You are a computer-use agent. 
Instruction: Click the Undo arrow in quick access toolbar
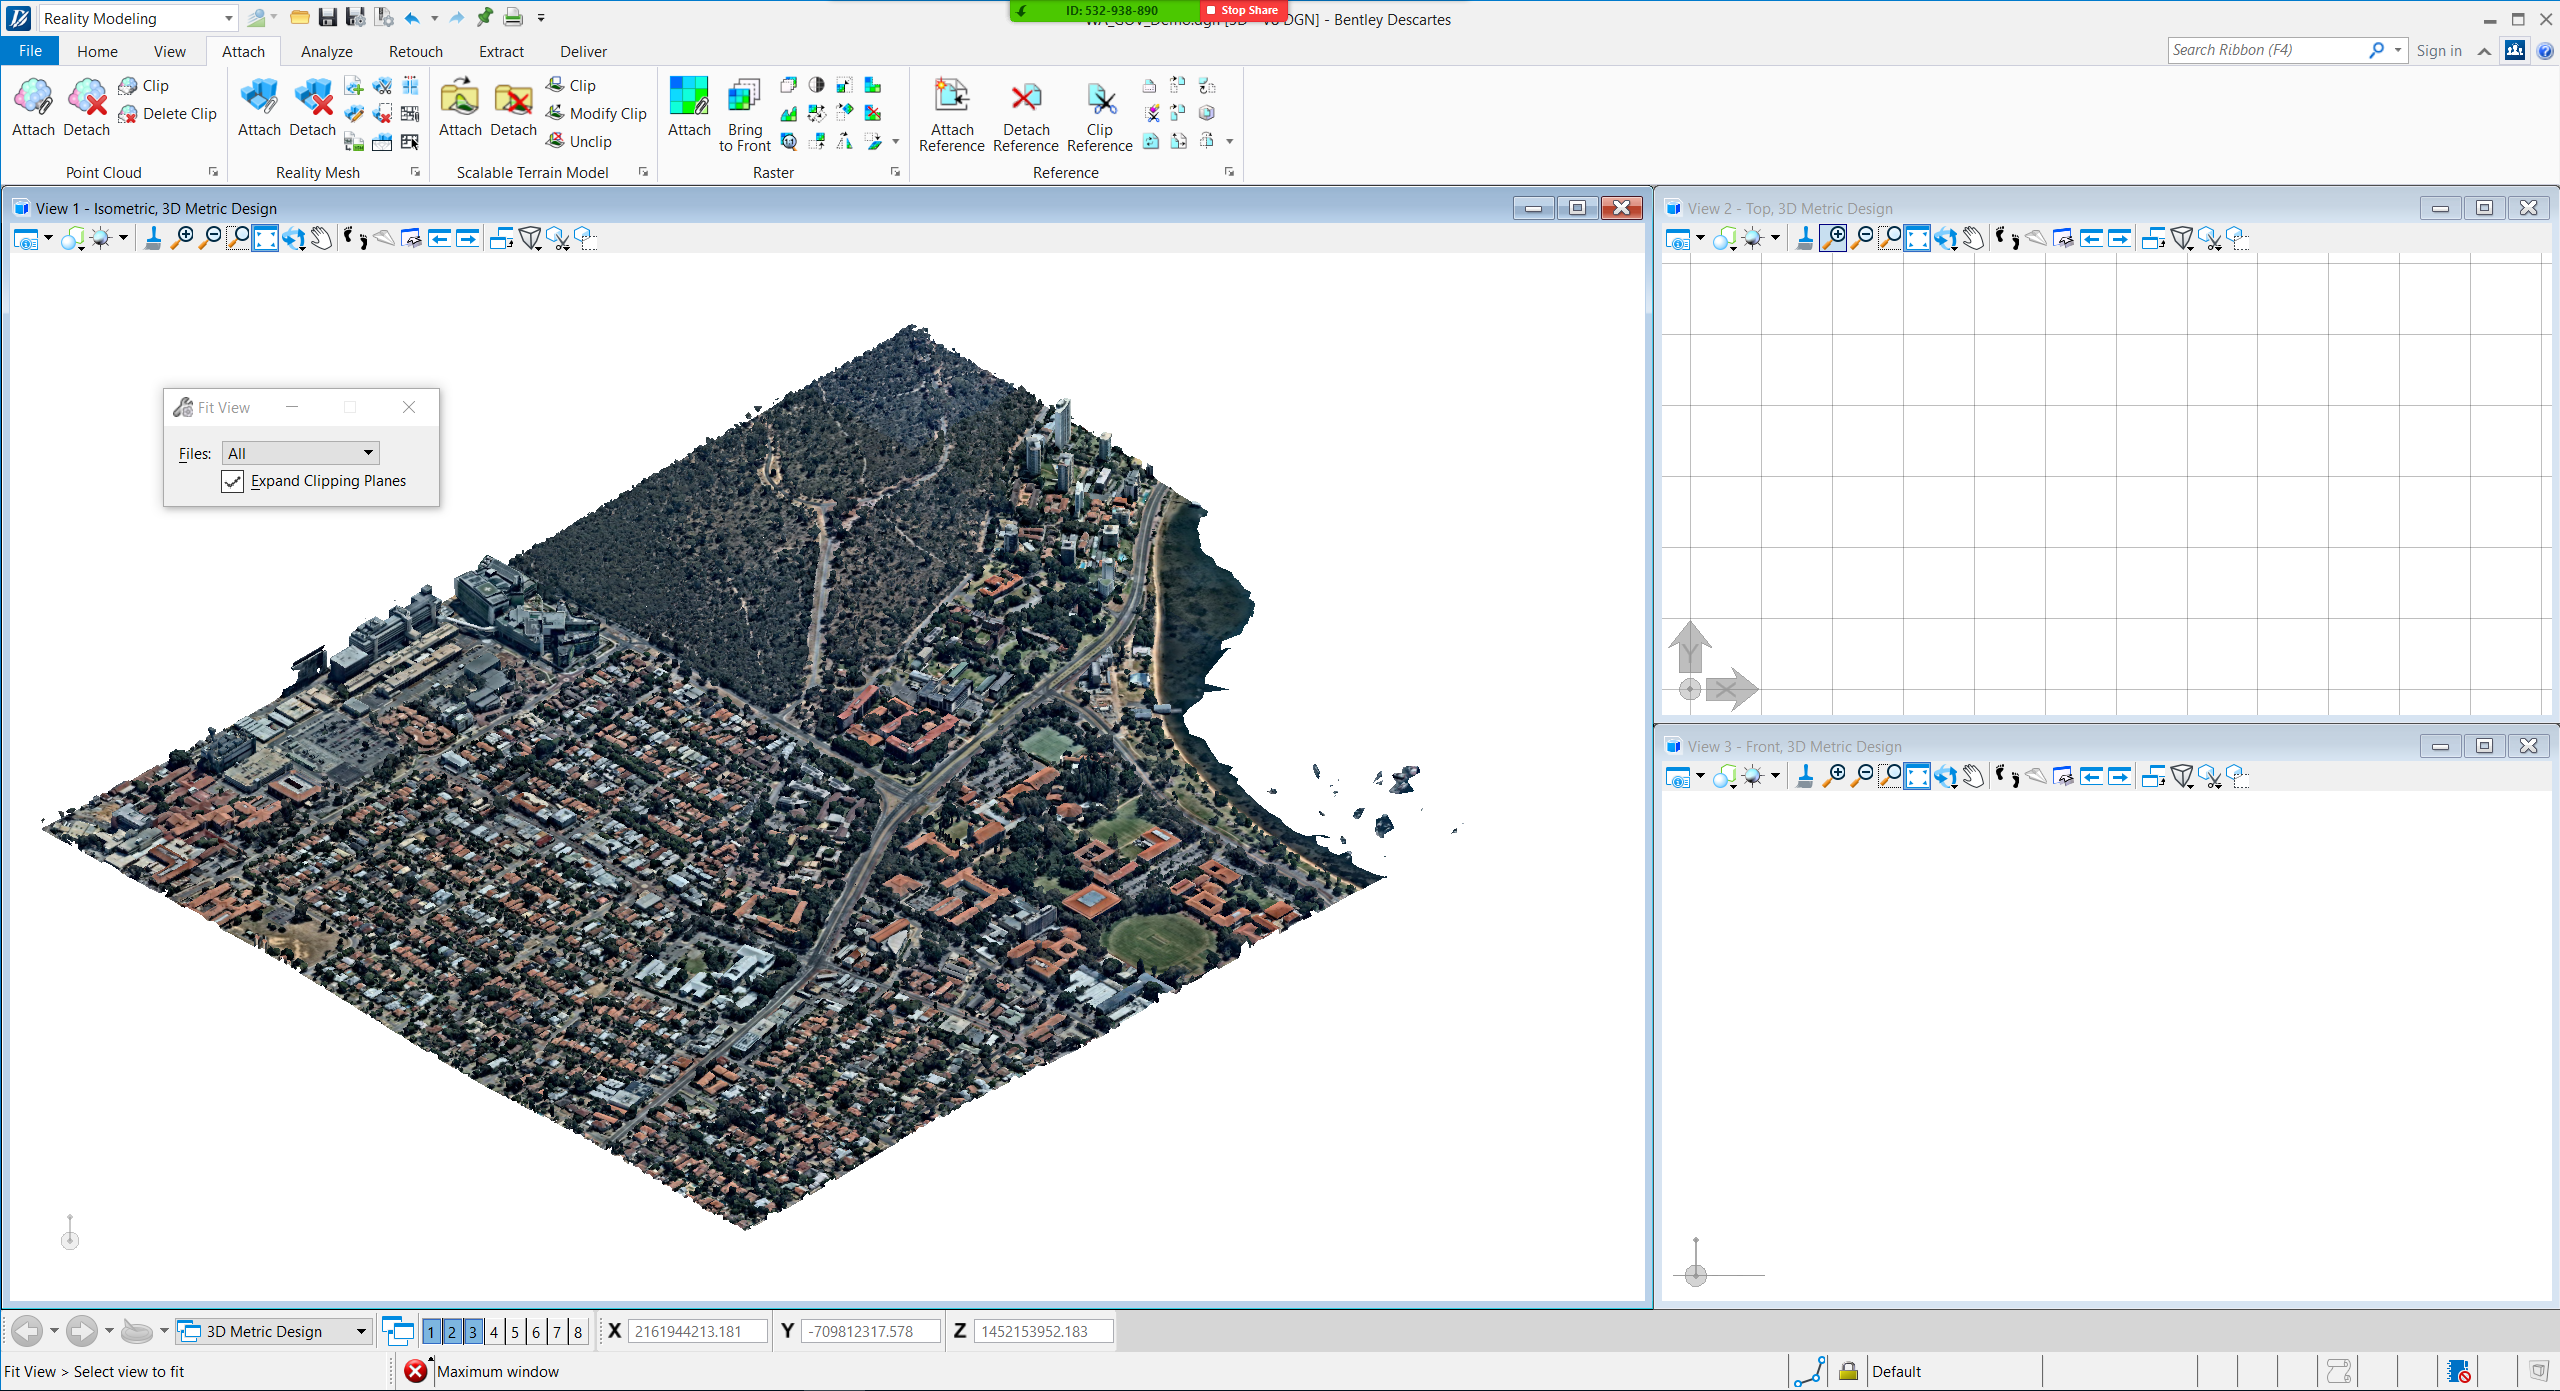tap(411, 17)
